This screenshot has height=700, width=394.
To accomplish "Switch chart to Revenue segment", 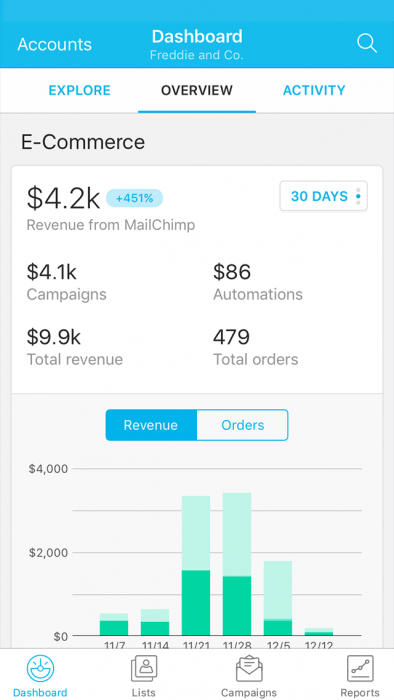I will coord(151,425).
